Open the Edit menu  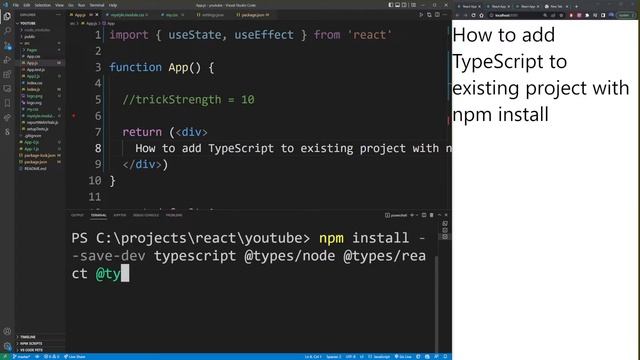(x=27, y=5)
